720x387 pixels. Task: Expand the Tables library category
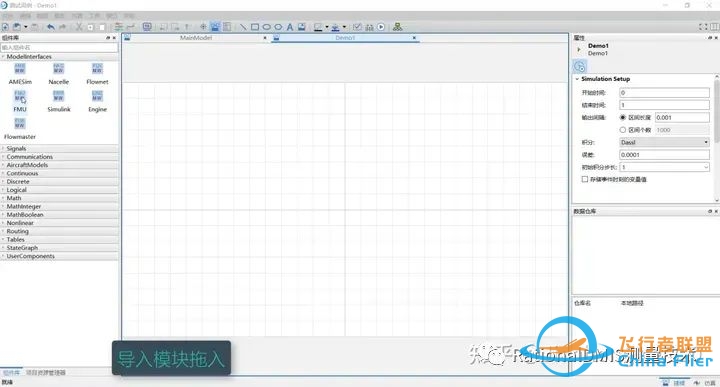(x=3, y=240)
